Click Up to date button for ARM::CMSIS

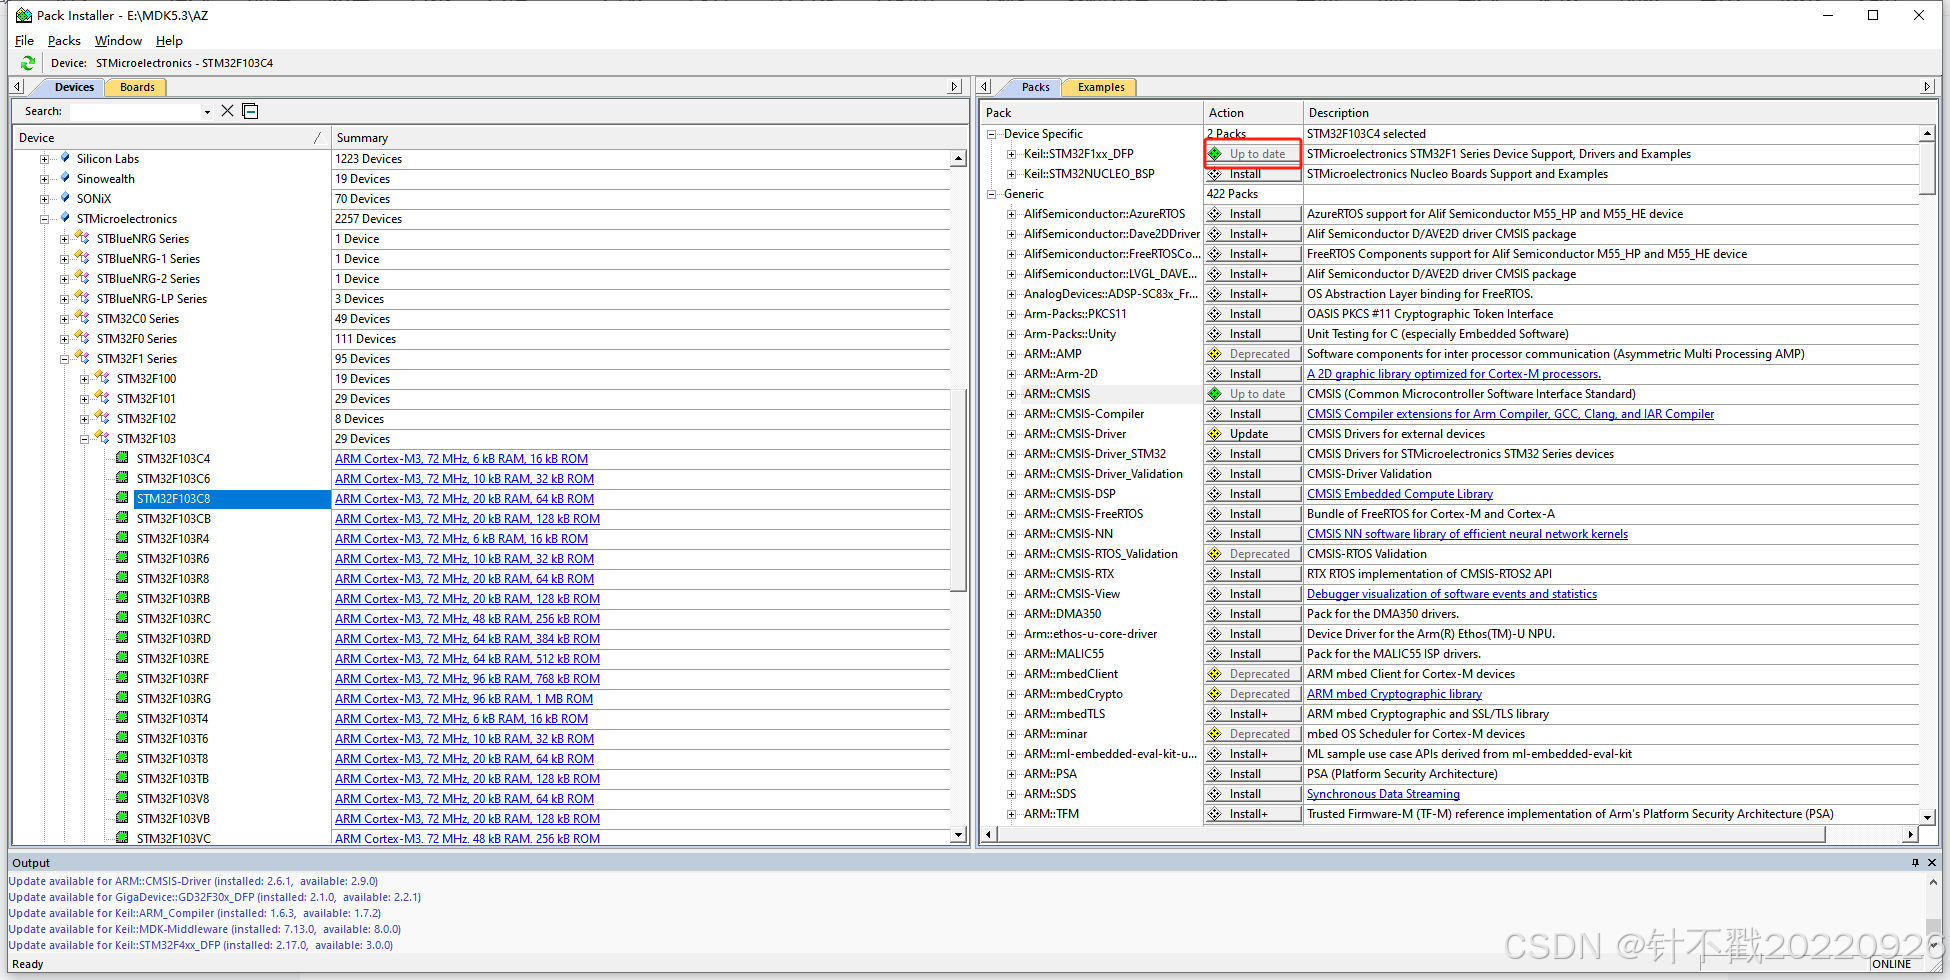click(1253, 394)
